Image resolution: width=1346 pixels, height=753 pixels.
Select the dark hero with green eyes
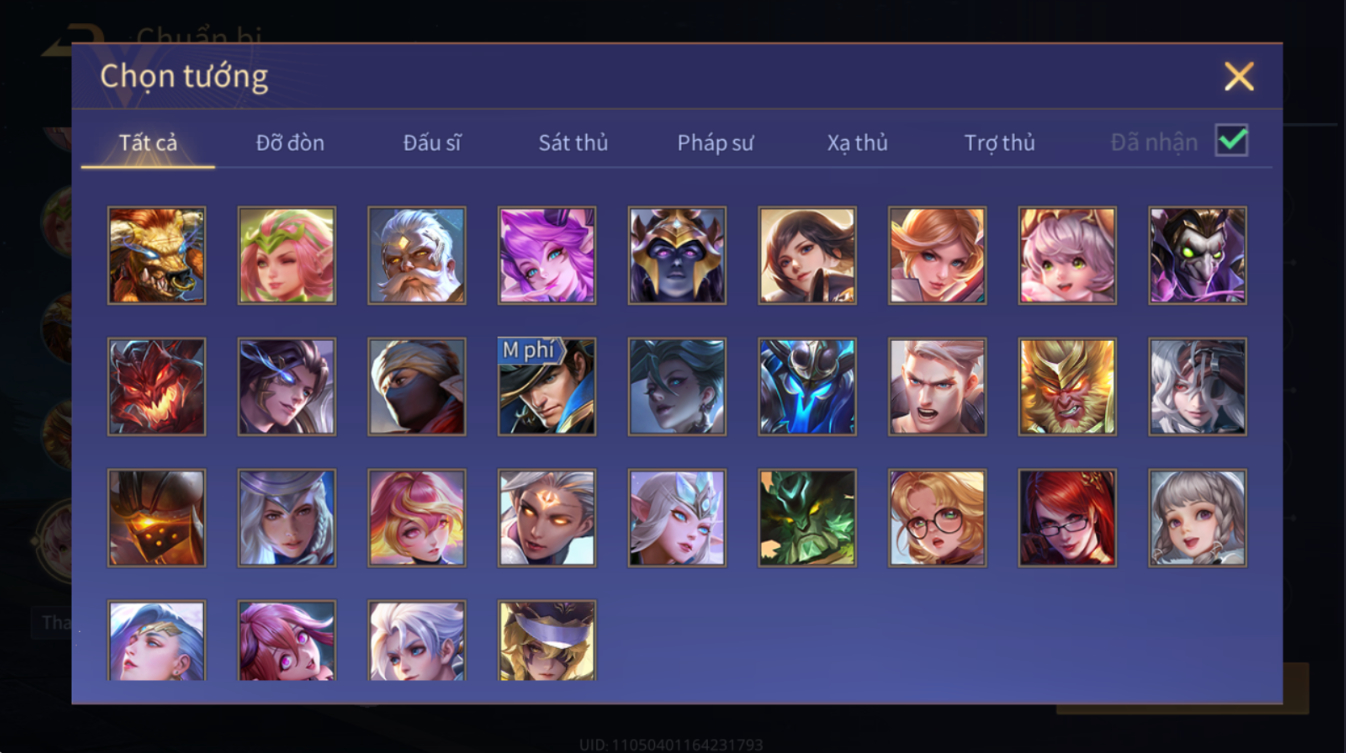[x=1197, y=255]
